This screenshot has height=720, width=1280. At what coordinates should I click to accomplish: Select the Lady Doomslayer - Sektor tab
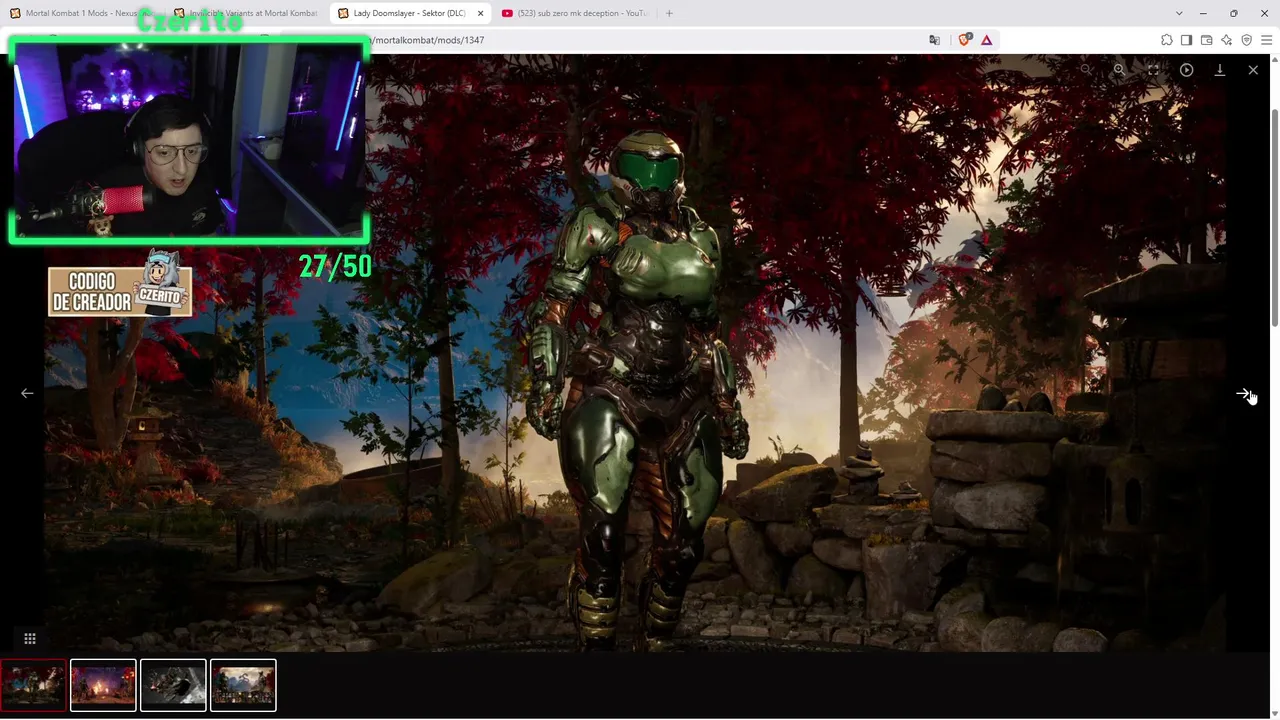(408, 13)
